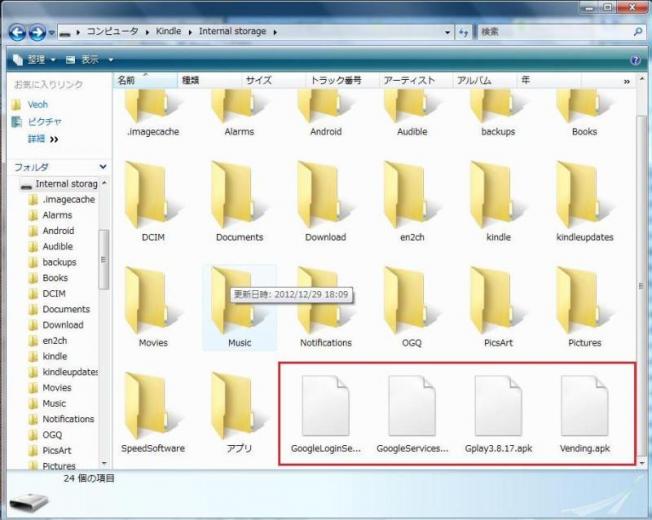
Task: Open the ピクチャ favorite link
Action: [x=44, y=122]
